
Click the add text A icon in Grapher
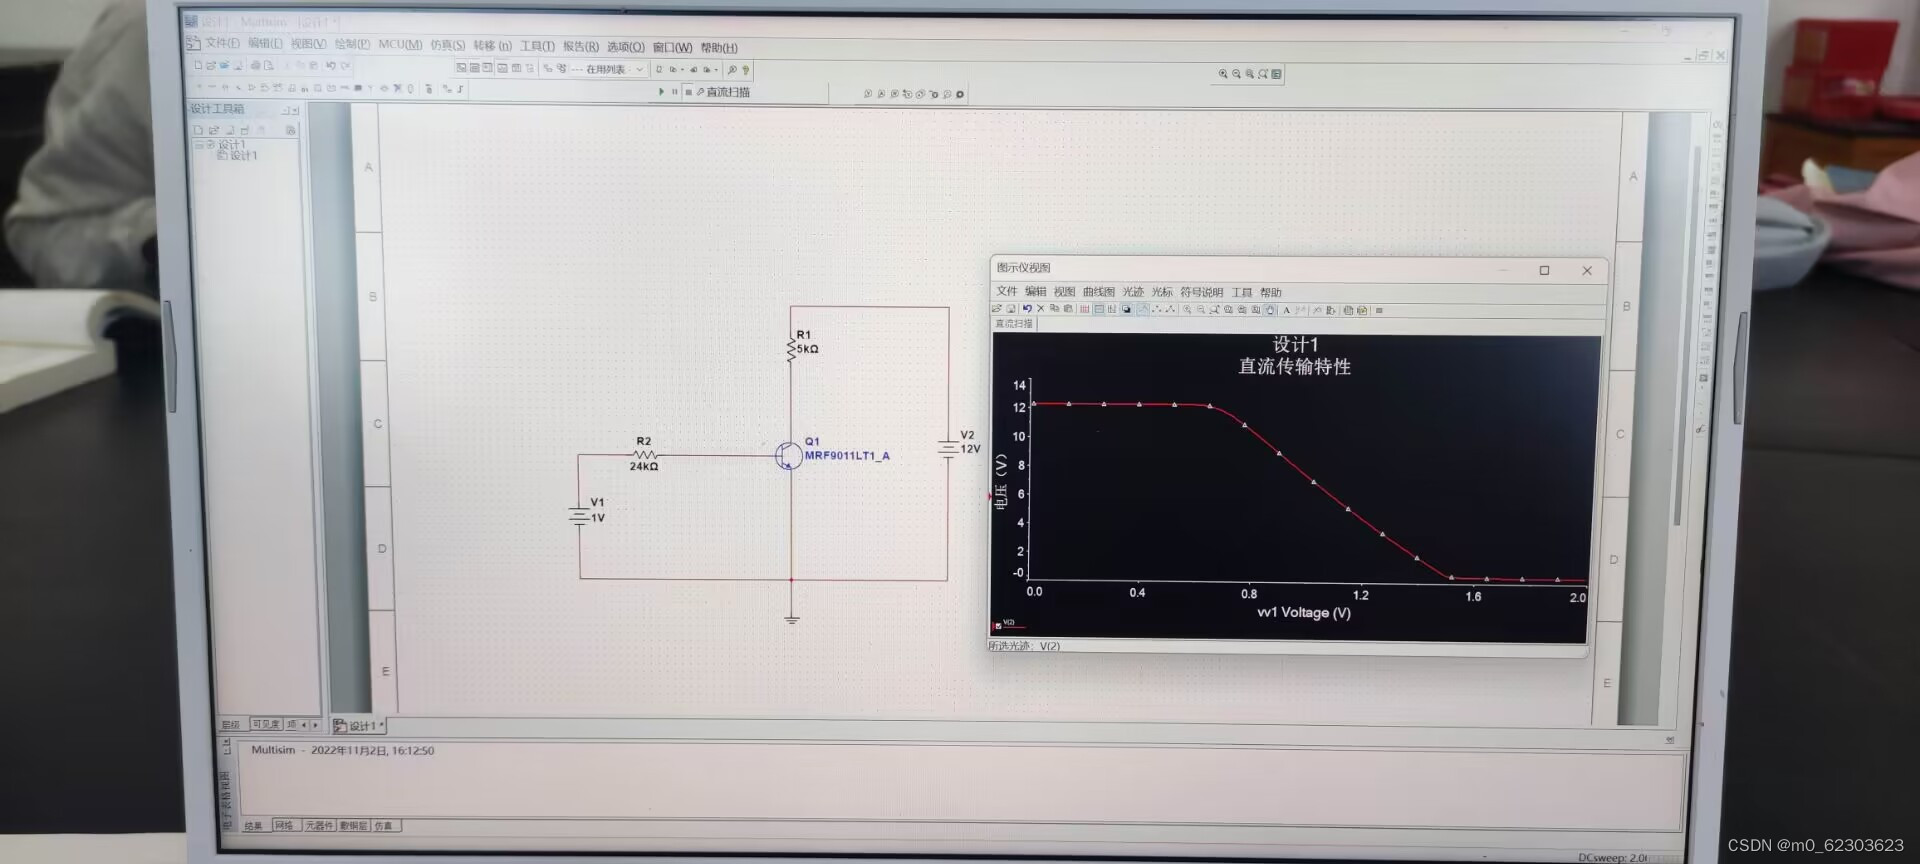[1286, 310]
